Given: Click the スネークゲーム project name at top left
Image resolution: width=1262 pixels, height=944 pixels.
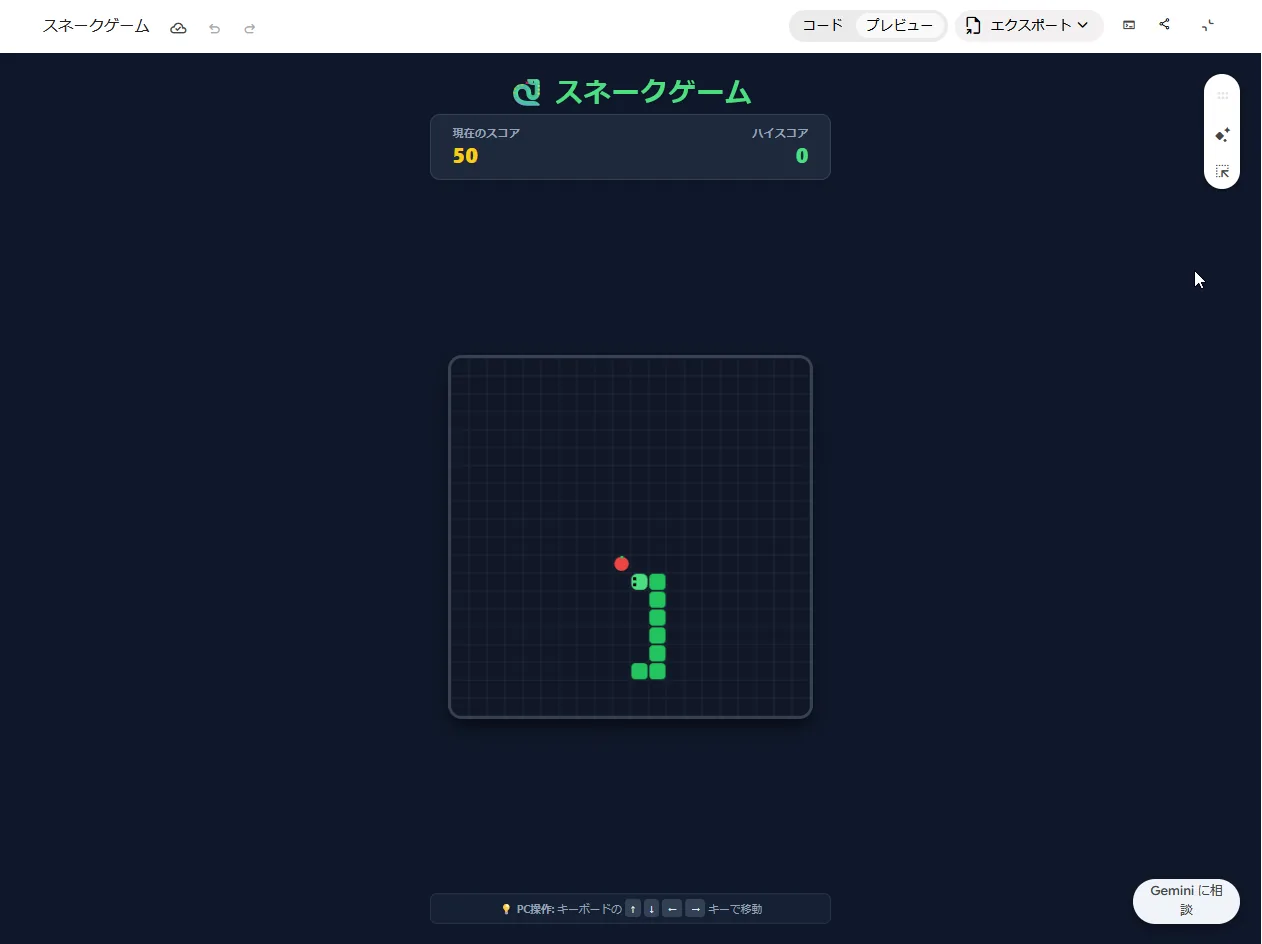Looking at the screenshot, I should coord(96,27).
